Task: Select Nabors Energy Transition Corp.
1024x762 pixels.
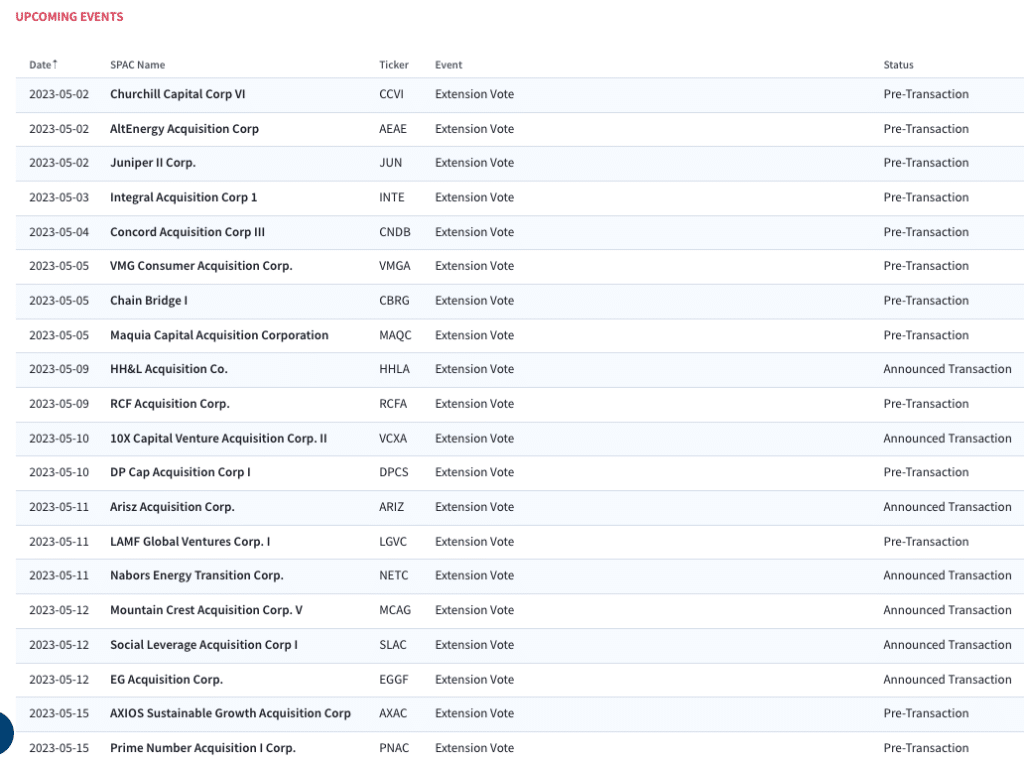Action: pyautogui.click(x=197, y=575)
